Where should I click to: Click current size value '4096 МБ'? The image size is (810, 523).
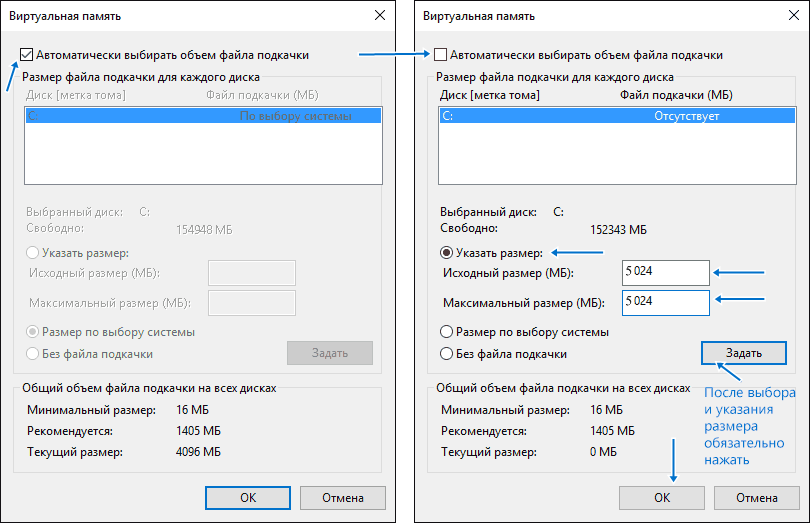198,452
